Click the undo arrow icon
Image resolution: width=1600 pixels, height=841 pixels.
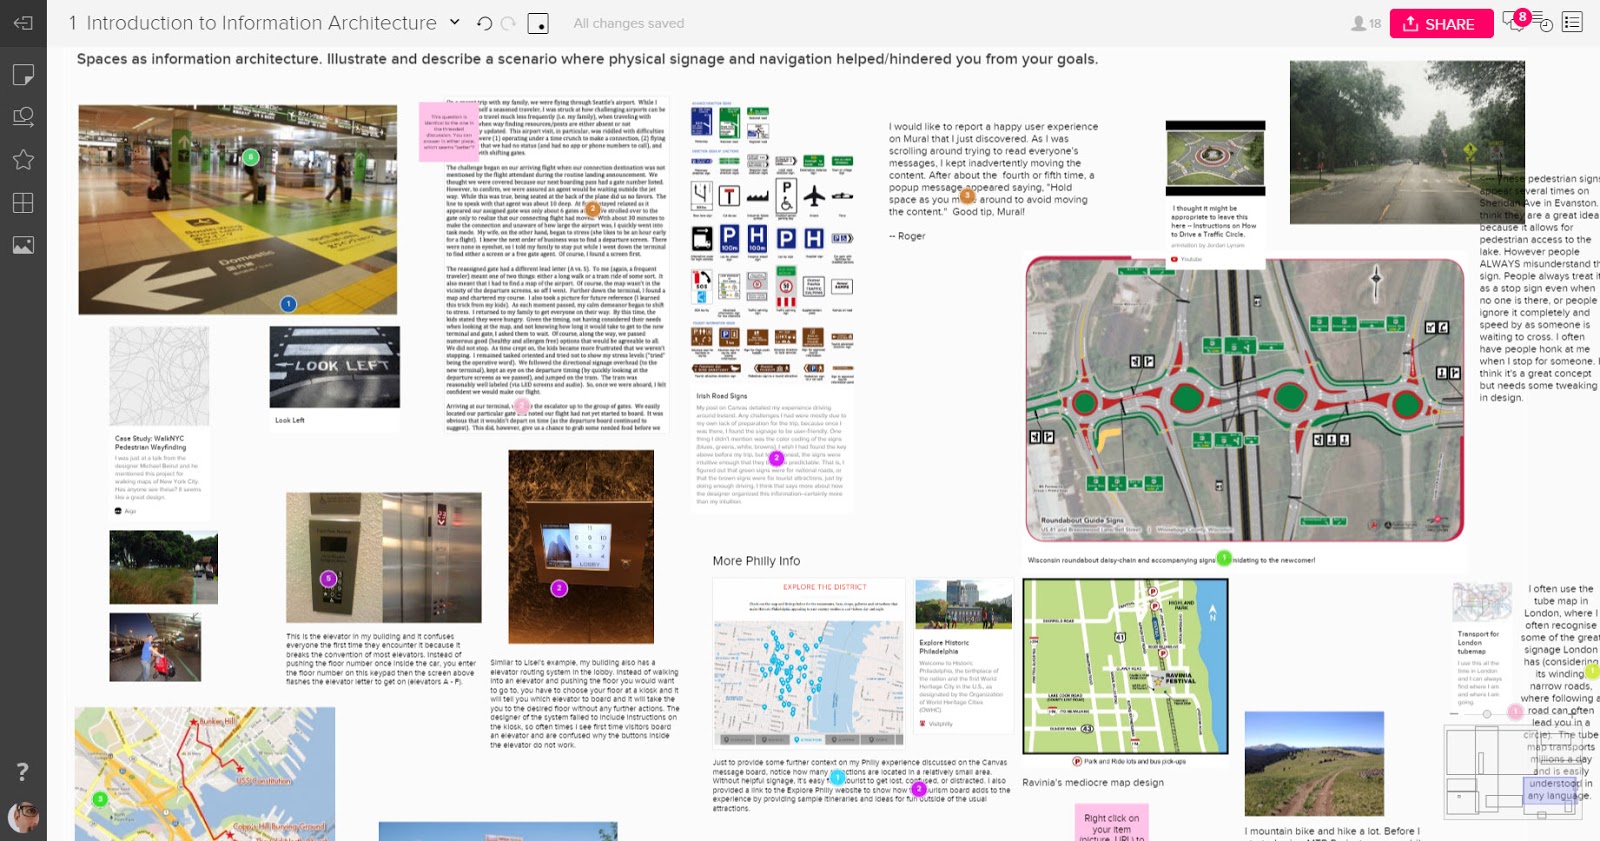click(x=484, y=23)
